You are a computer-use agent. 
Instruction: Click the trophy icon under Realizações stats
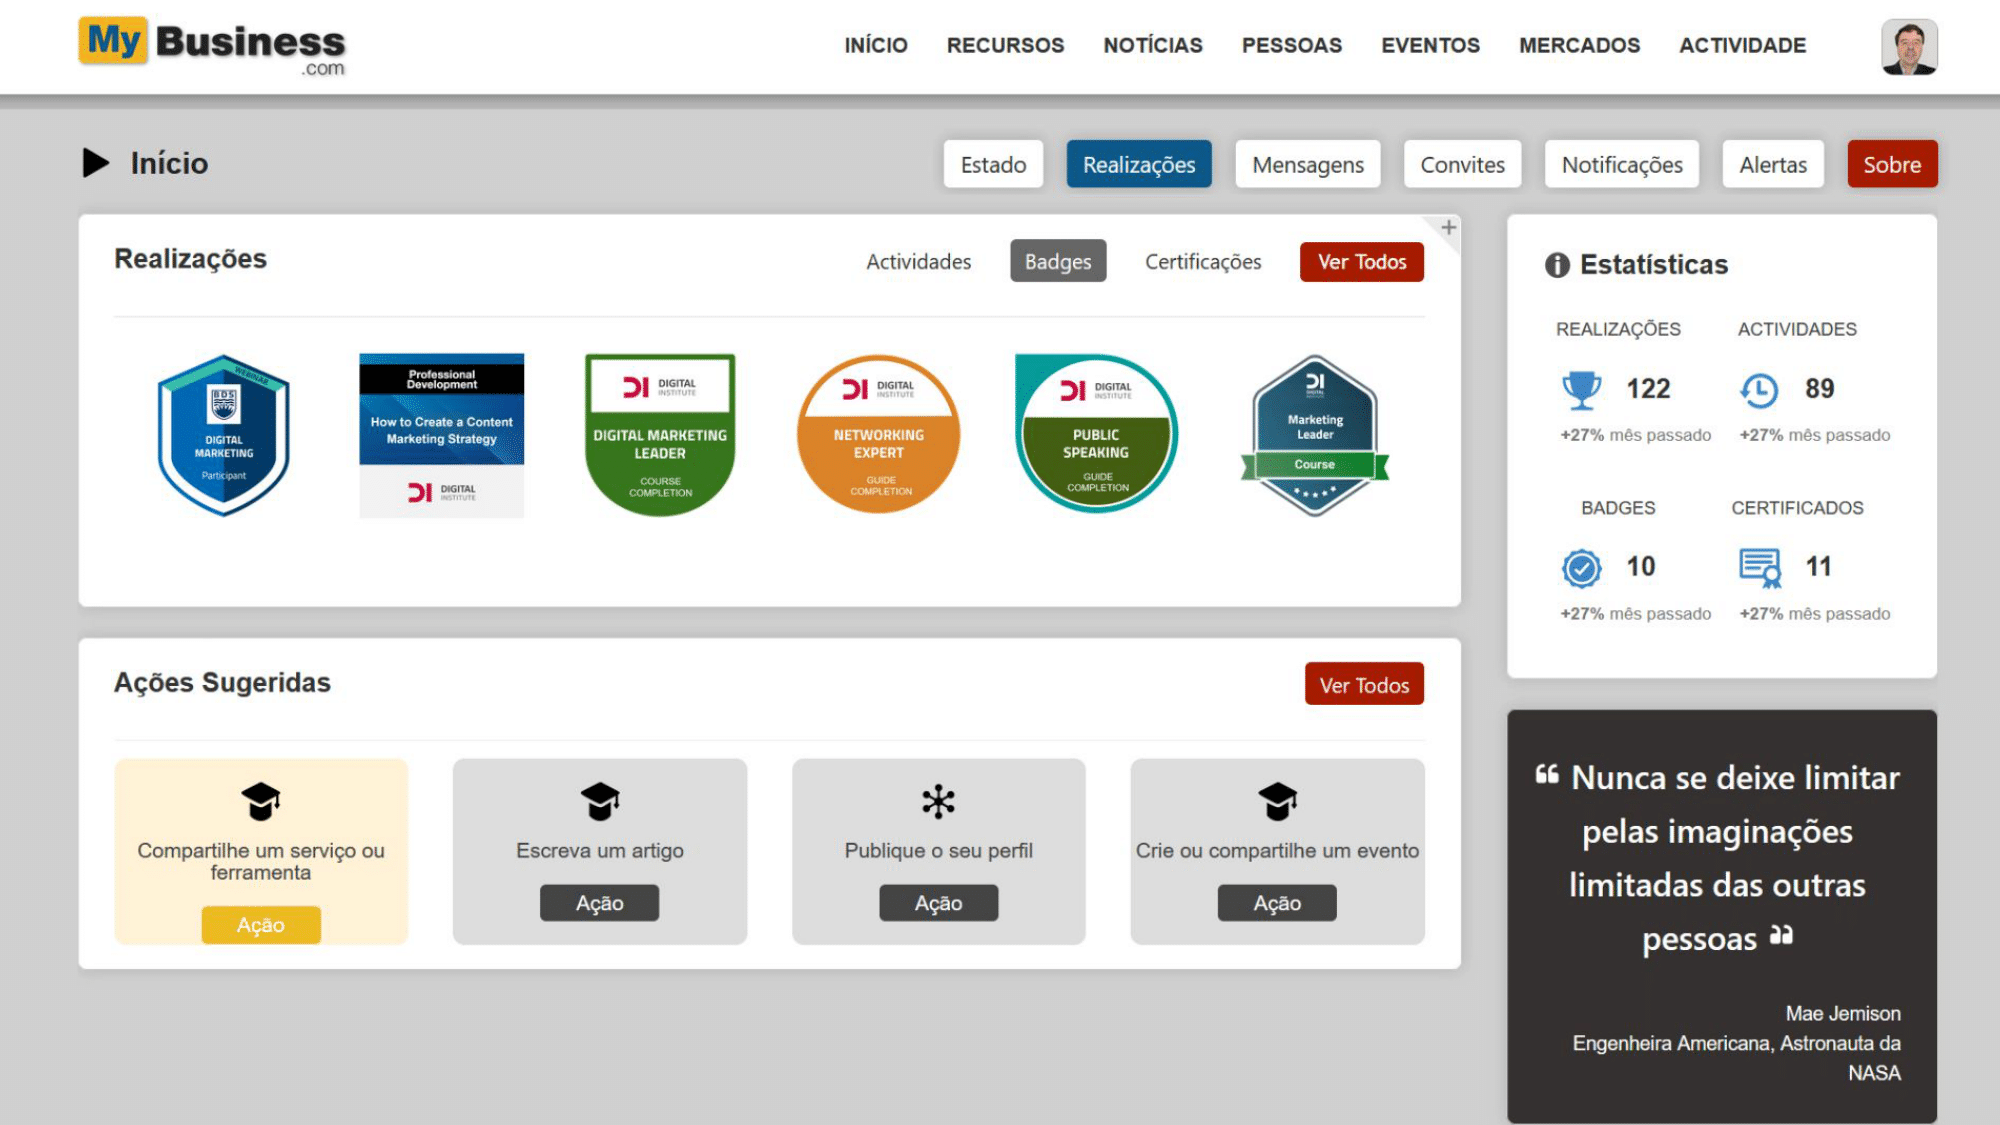pyautogui.click(x=1581, y=389)
